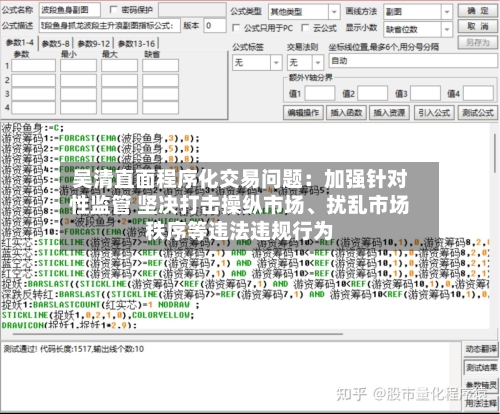
Task: Click parameter row 2 最大 field
Action: pyautogui.click(x=119, y=80)
